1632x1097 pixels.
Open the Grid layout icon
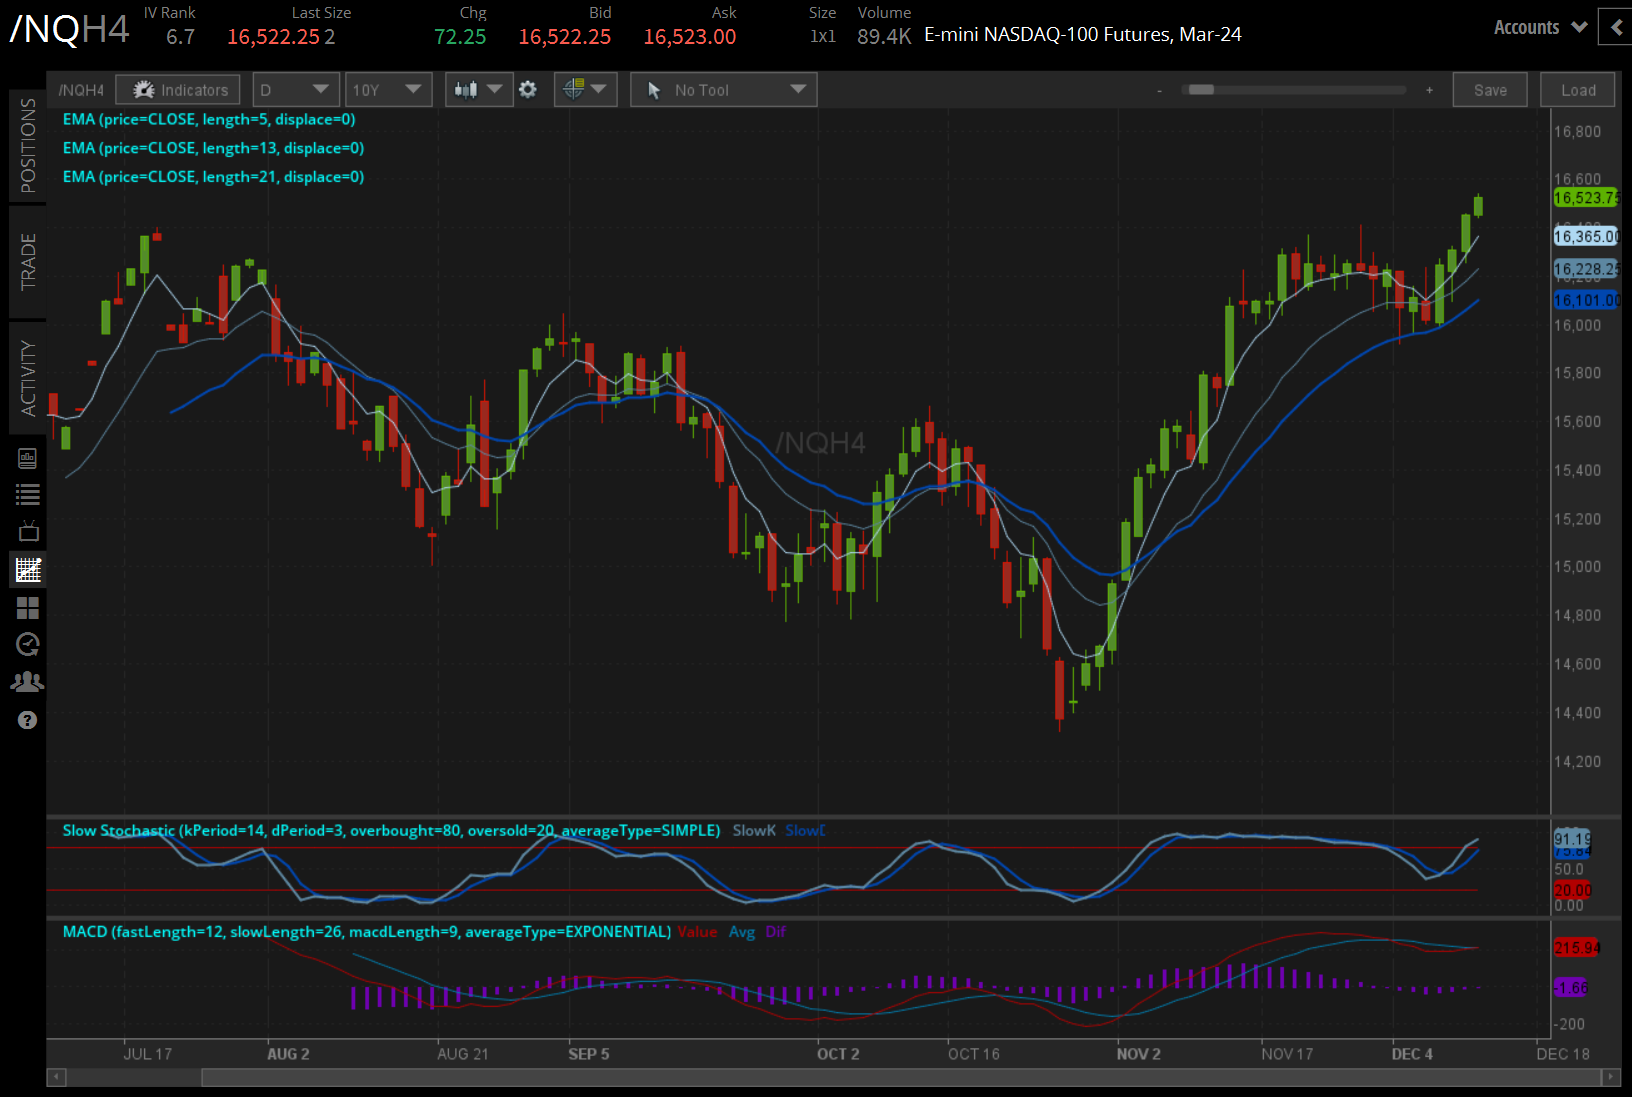coord(28,607)
